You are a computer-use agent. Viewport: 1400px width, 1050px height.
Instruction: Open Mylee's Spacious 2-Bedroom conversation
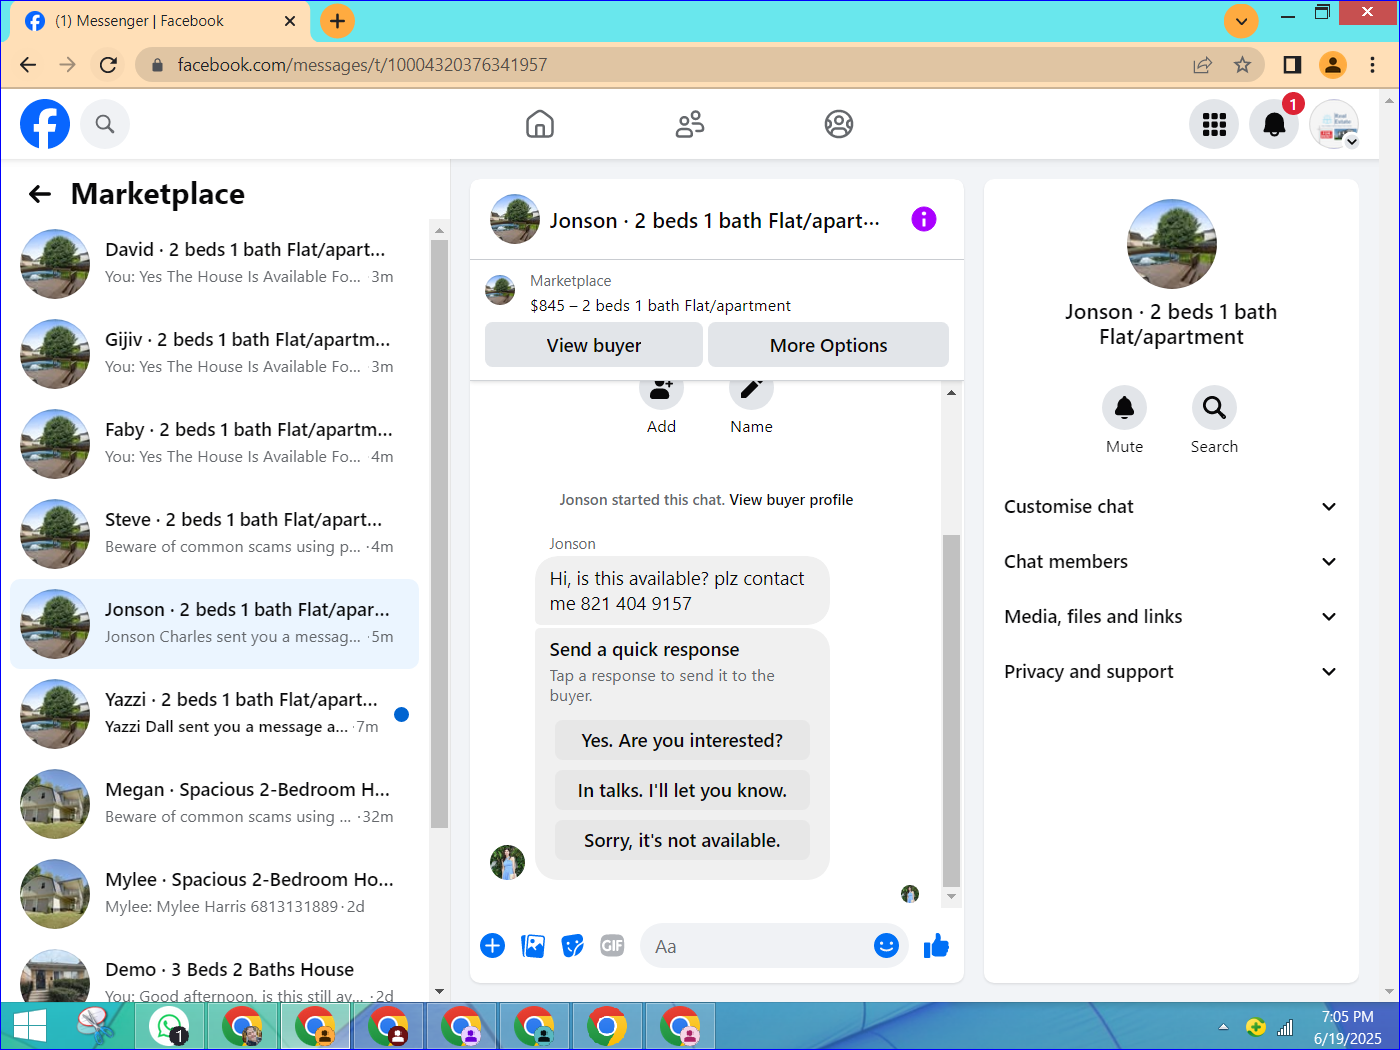pyautogui.click(x=214, y=894)
